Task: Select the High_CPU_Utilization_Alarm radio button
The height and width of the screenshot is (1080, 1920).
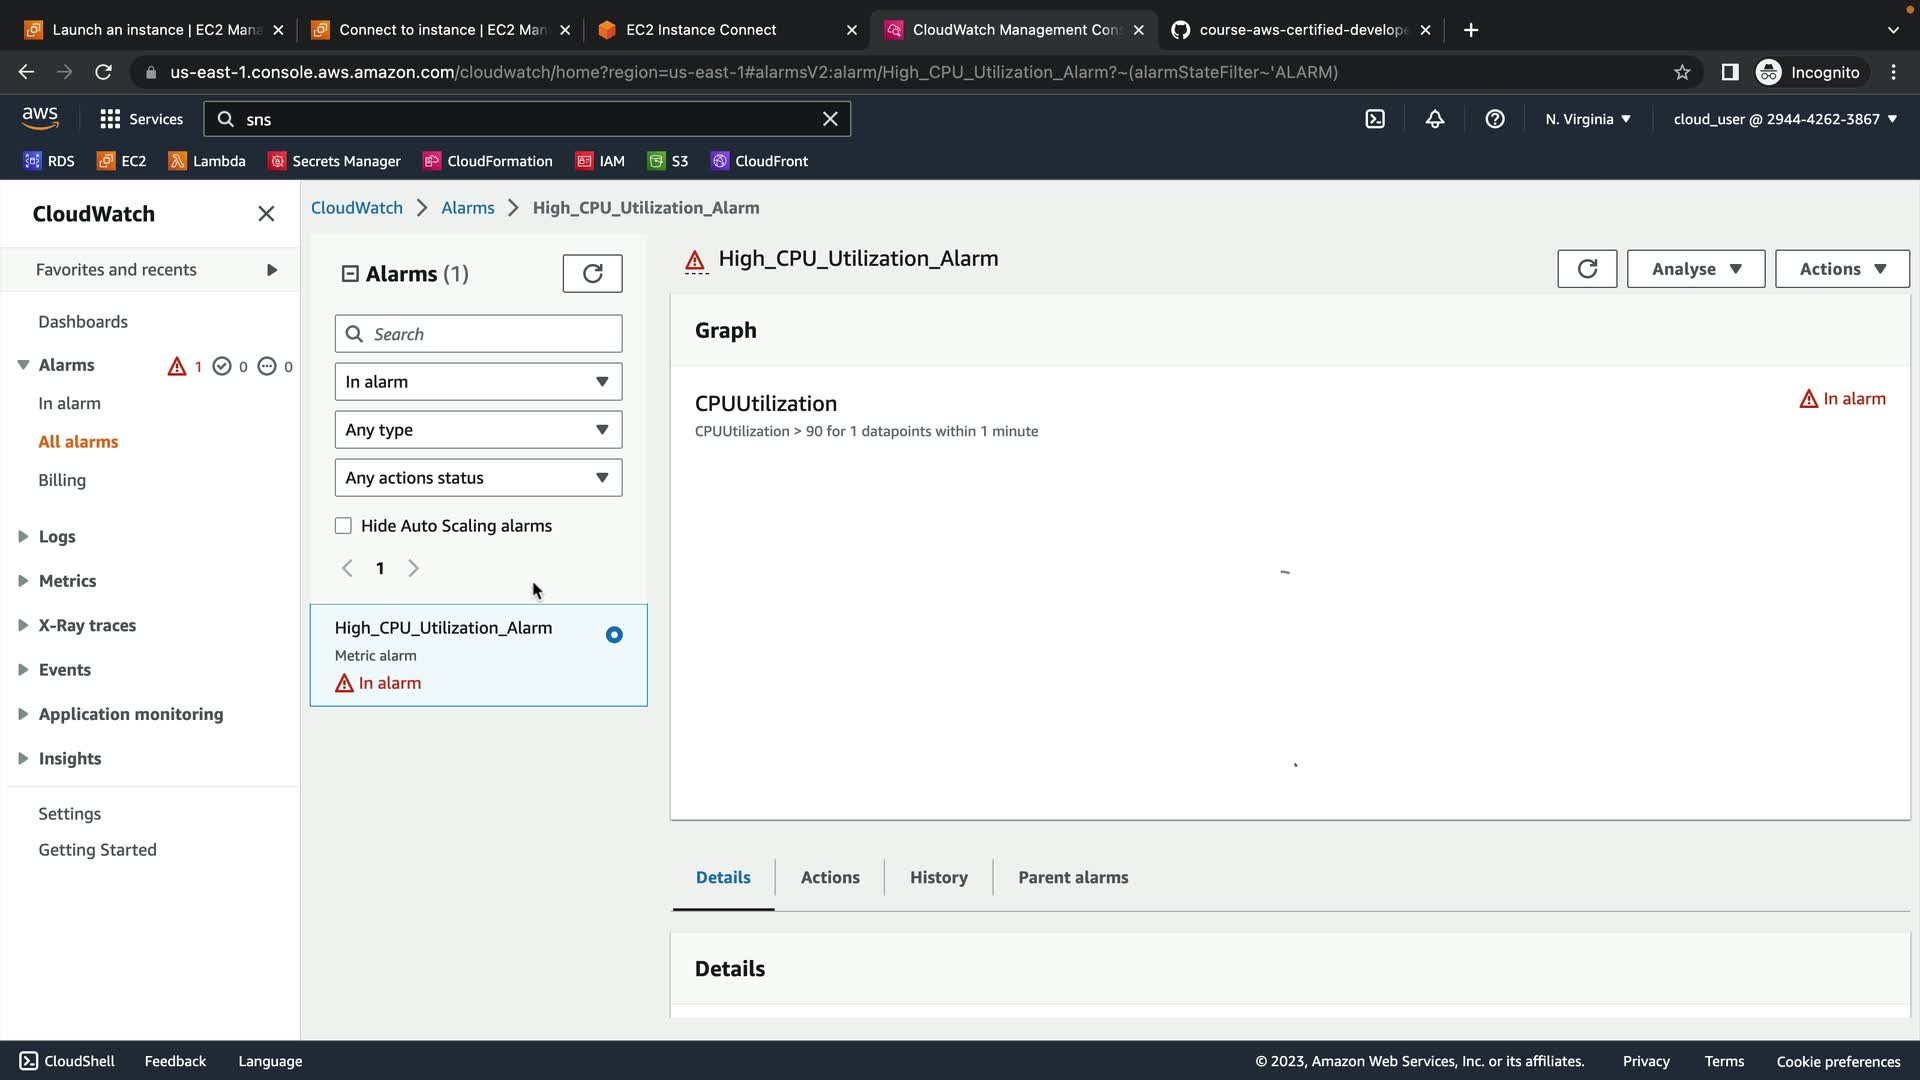Action: pyautogui.click(x=614, y=635)
